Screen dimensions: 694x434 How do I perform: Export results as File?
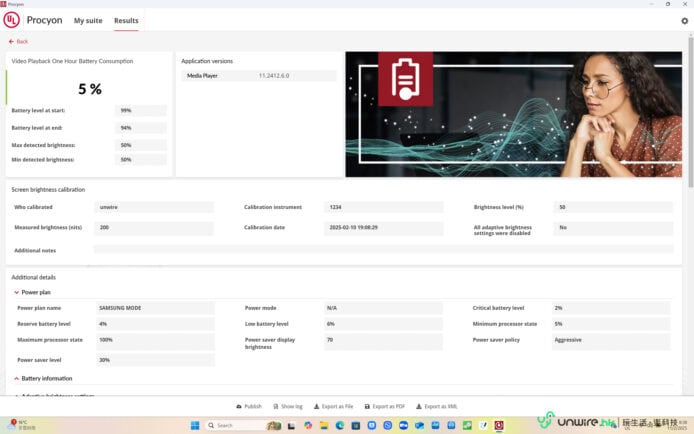(333, 407)
